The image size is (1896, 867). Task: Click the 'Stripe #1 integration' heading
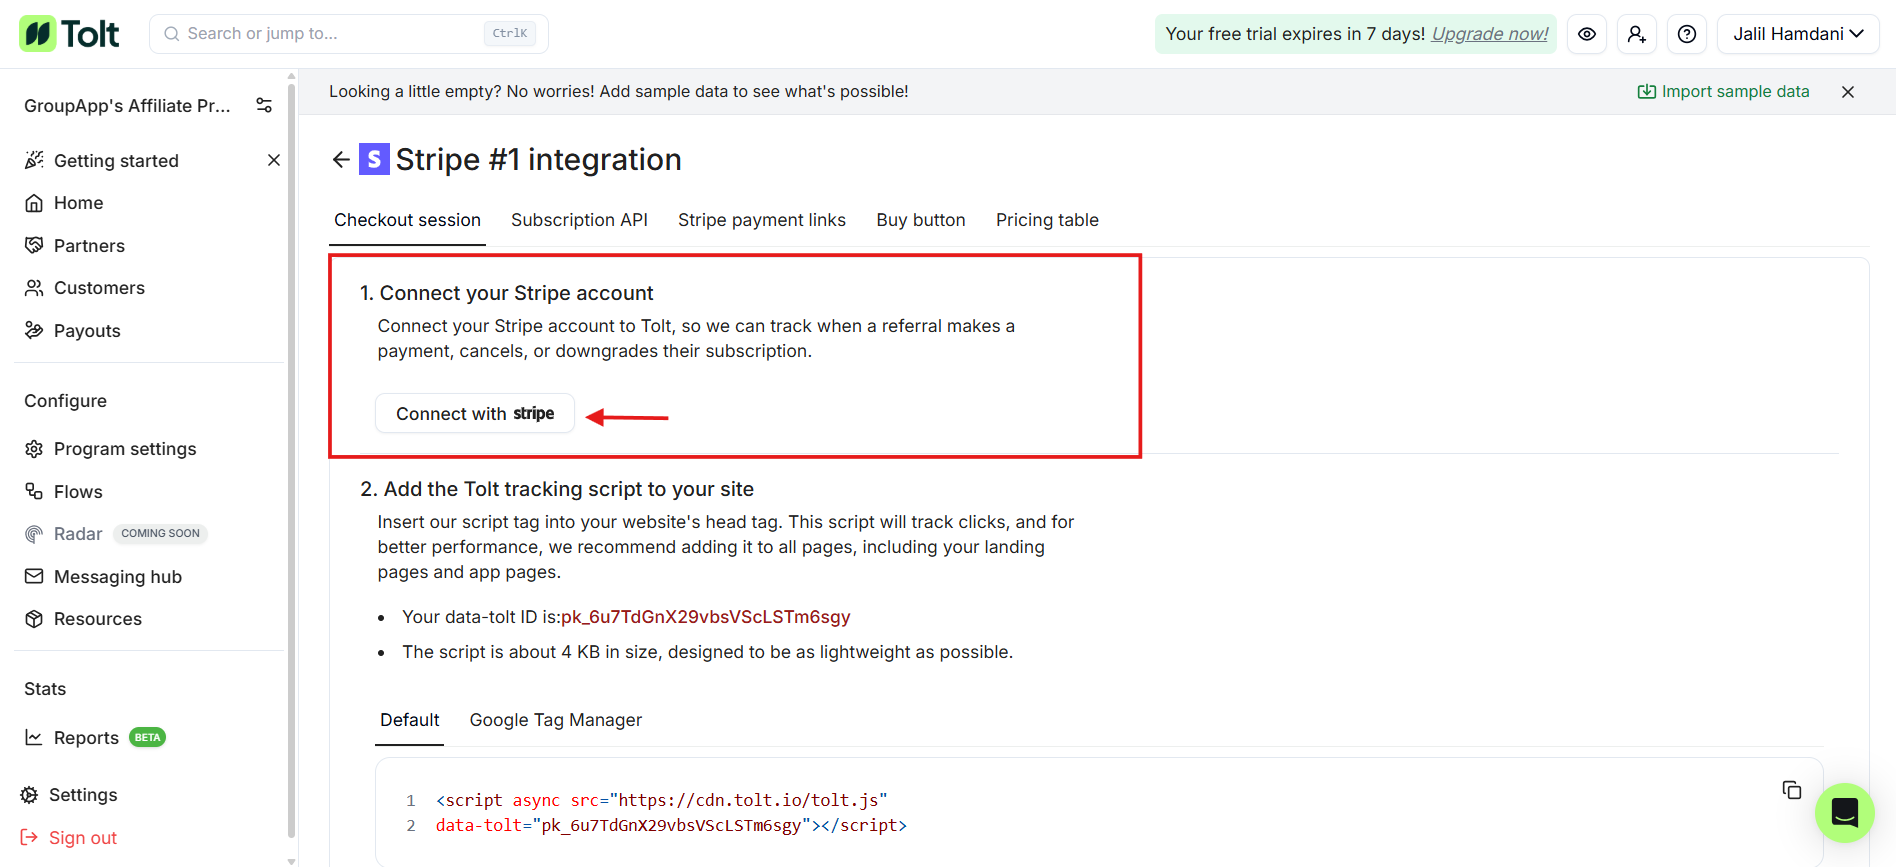pos(538,160)
